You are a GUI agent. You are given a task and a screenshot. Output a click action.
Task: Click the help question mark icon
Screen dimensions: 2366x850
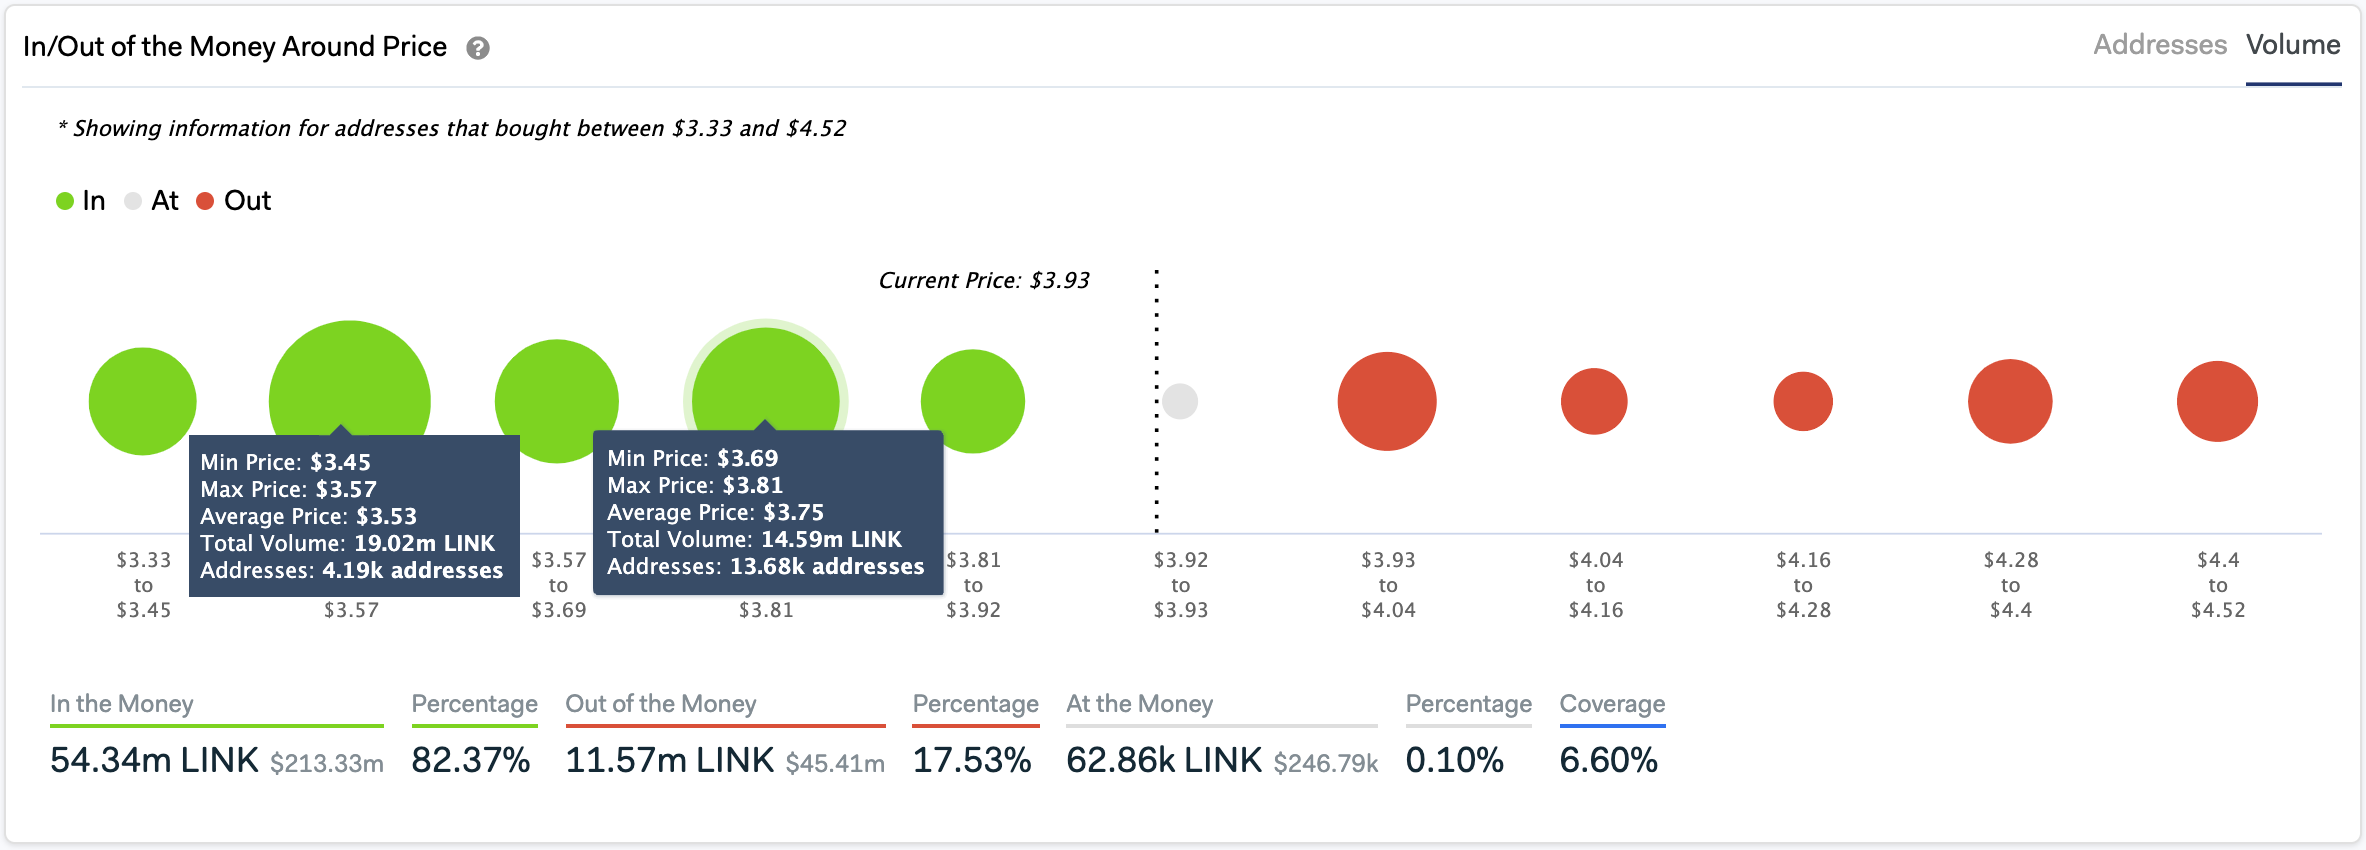click(478, 48)
